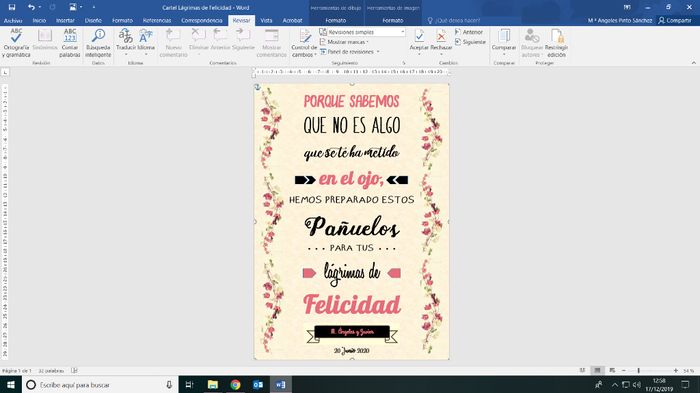
Task: Click the Idioma language icon
Action: [146, 36]
